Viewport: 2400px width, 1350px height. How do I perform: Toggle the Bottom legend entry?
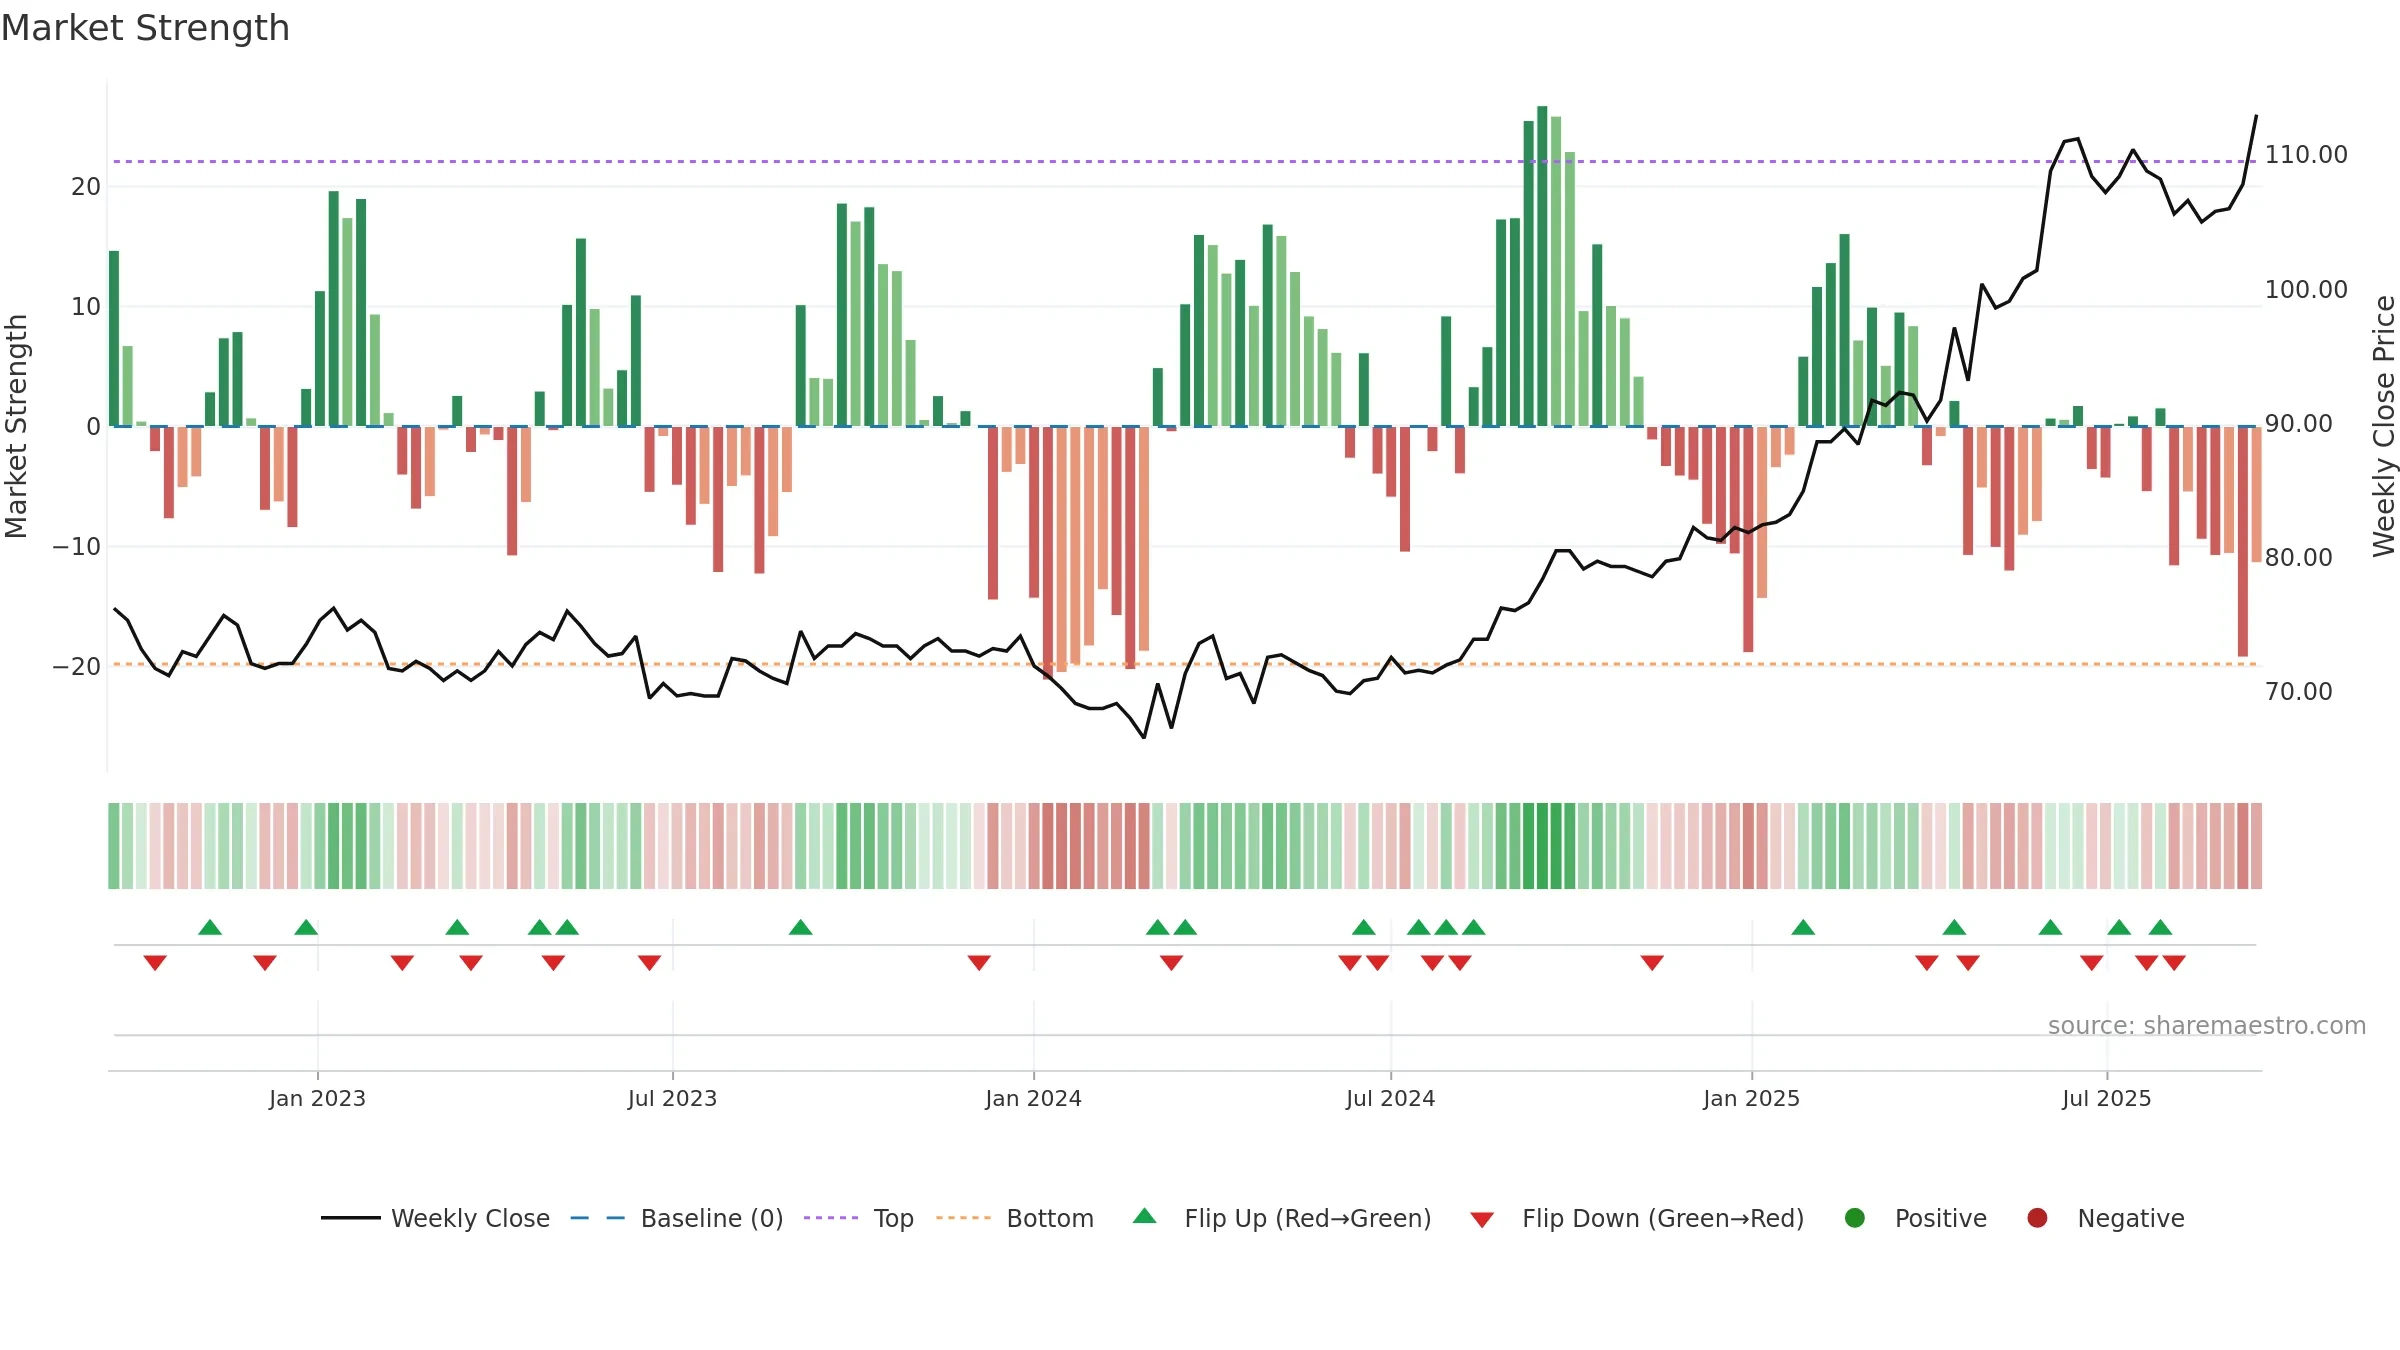click(x=1014, y=1218)
